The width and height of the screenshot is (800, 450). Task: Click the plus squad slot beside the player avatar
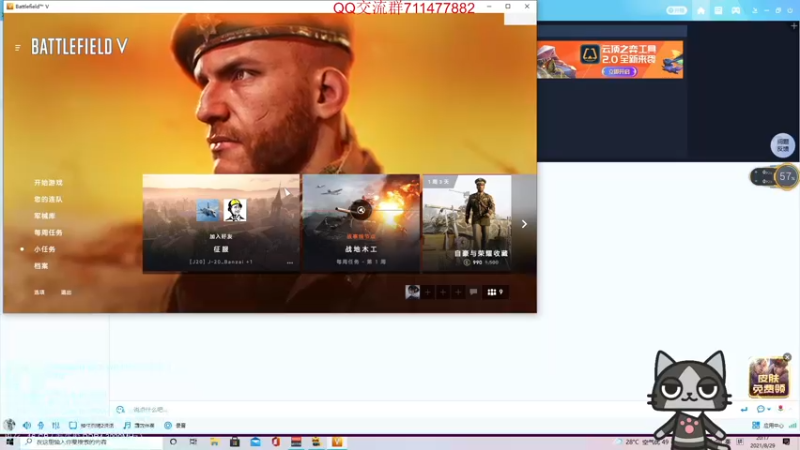428,292
